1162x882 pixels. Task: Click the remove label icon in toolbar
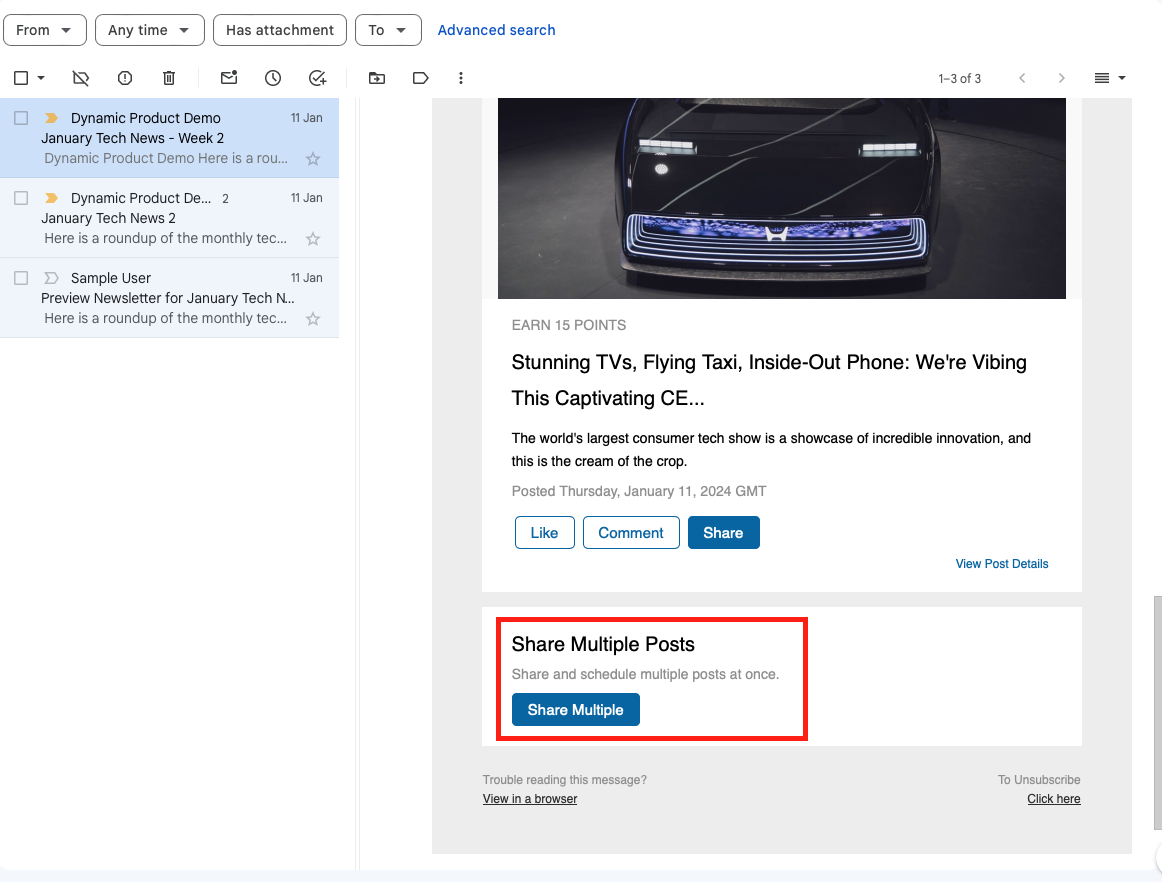pos(80,78)
